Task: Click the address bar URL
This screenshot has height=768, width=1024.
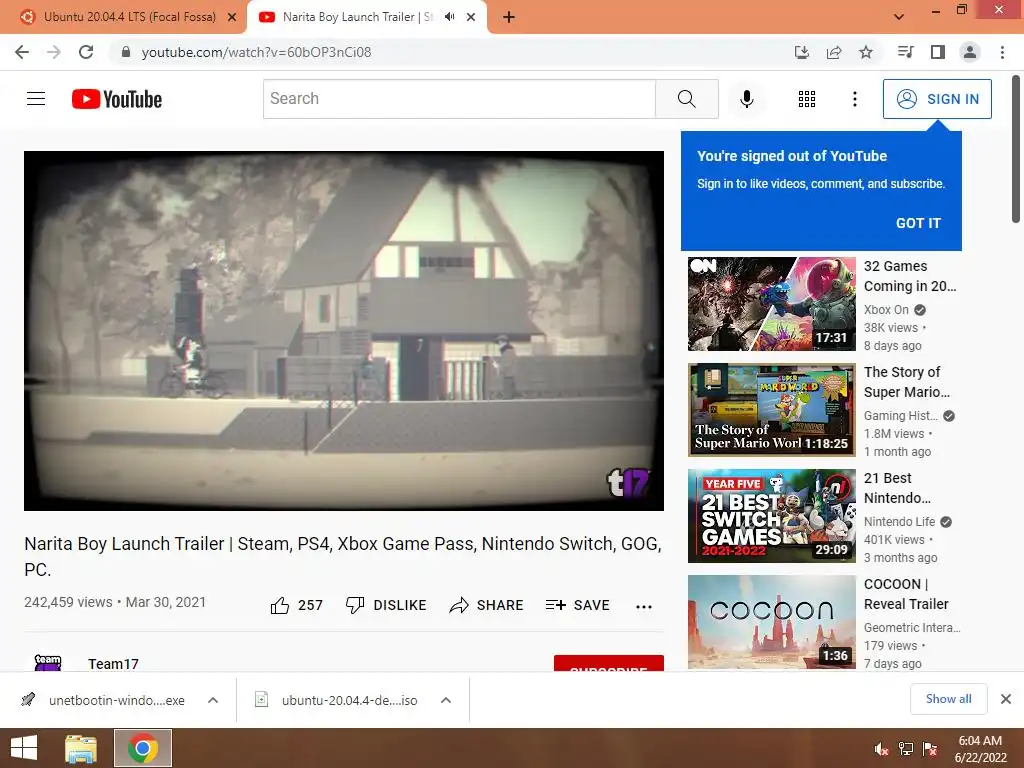Action: click(x=256, y=52)
